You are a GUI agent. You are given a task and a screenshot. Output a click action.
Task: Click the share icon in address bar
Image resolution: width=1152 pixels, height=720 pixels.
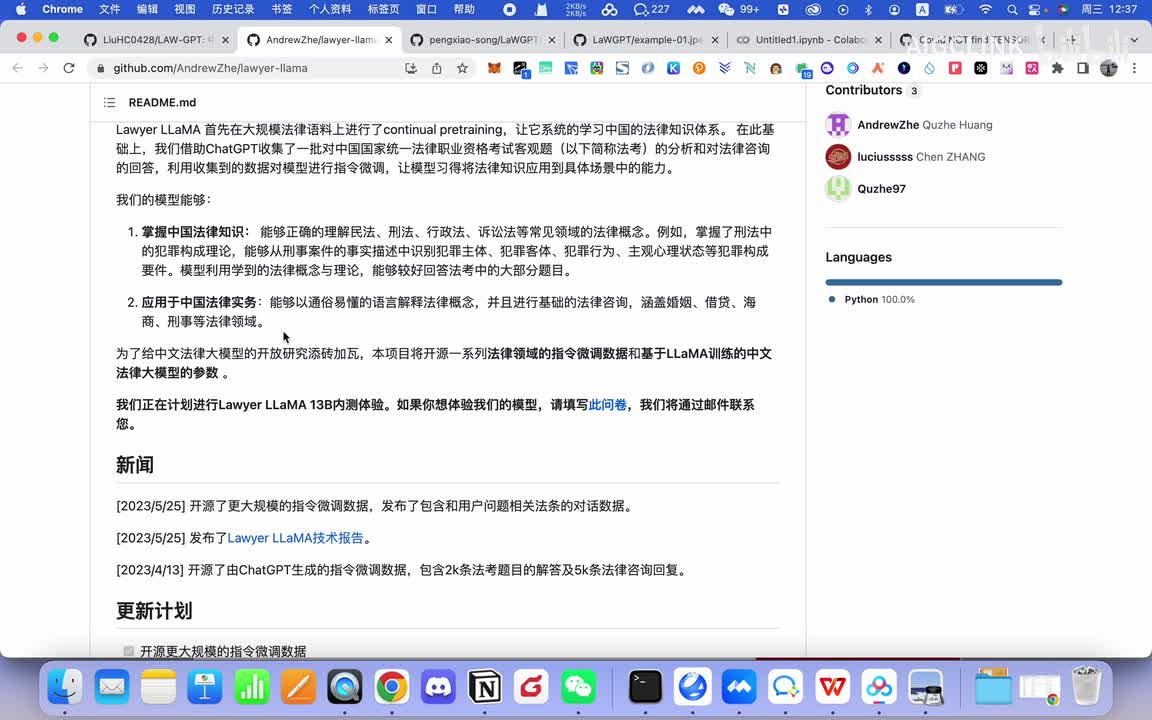pyautogui.click(x=437, y=68)
